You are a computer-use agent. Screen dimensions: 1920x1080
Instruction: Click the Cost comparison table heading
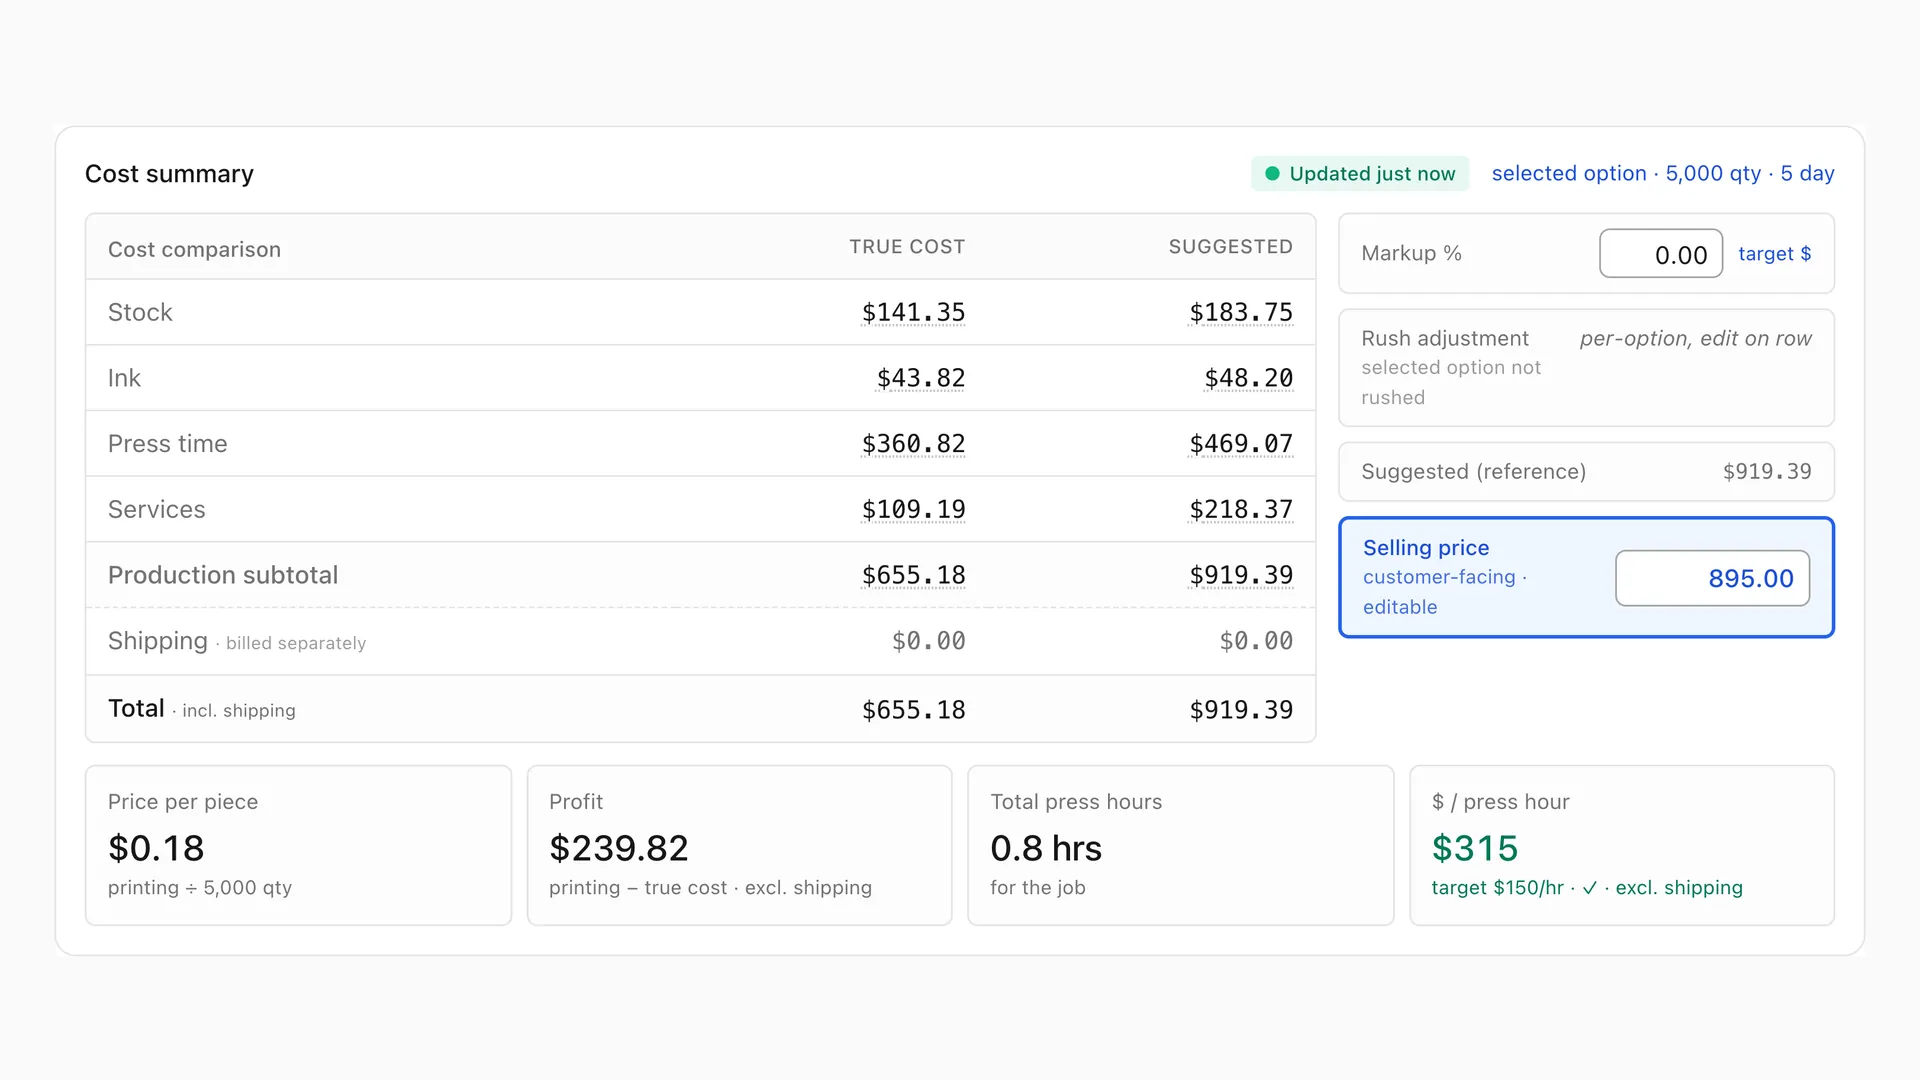194,250
